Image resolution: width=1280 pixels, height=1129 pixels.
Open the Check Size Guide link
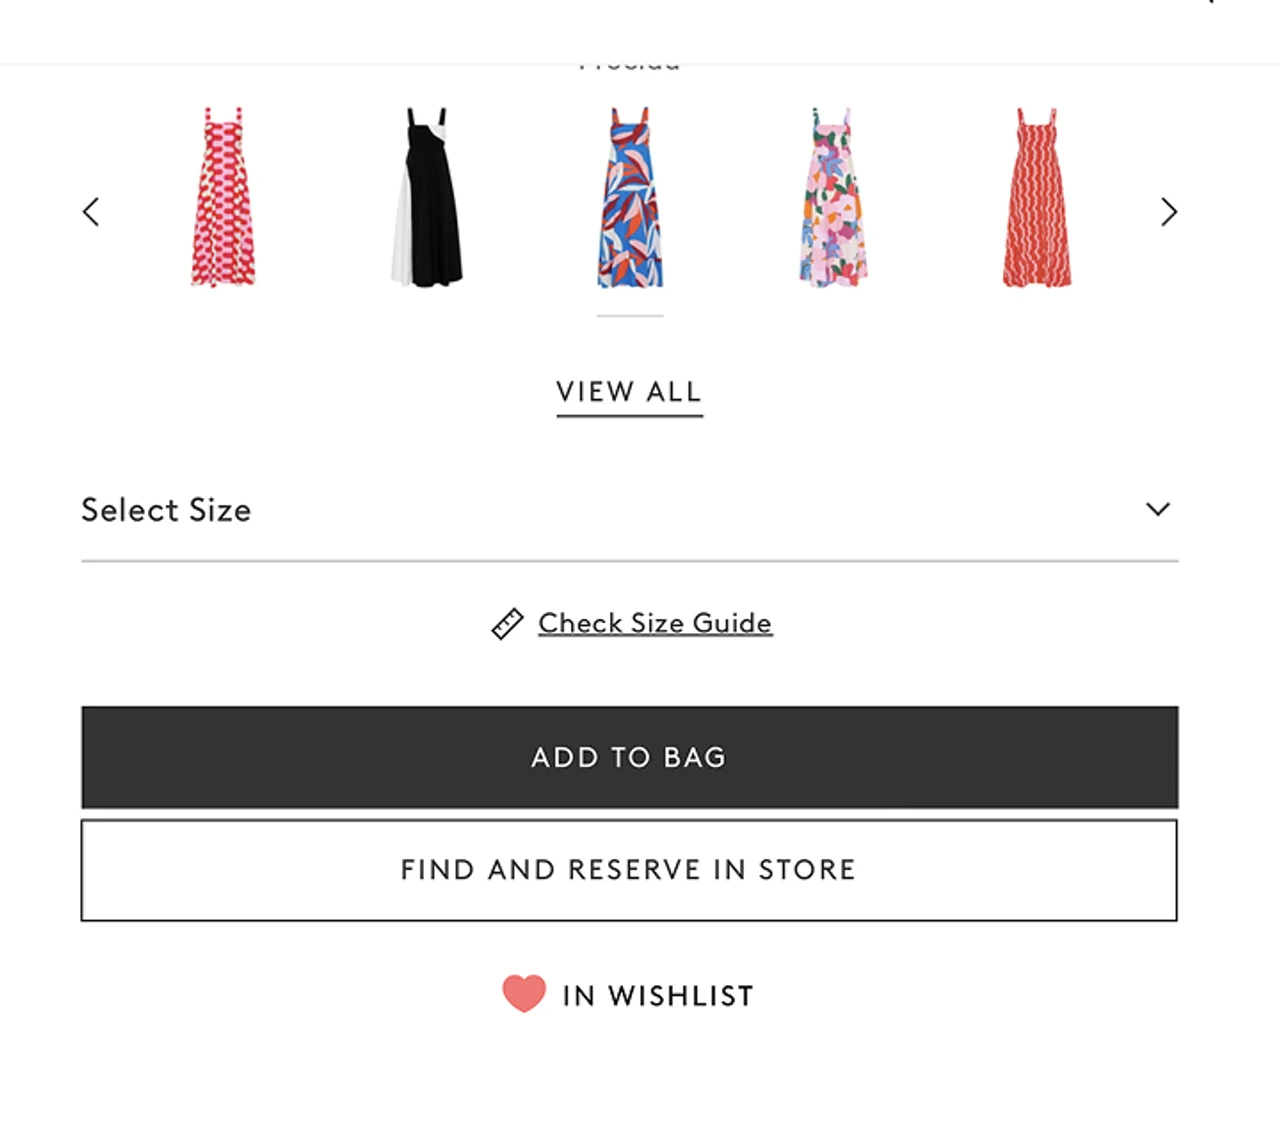655,623
